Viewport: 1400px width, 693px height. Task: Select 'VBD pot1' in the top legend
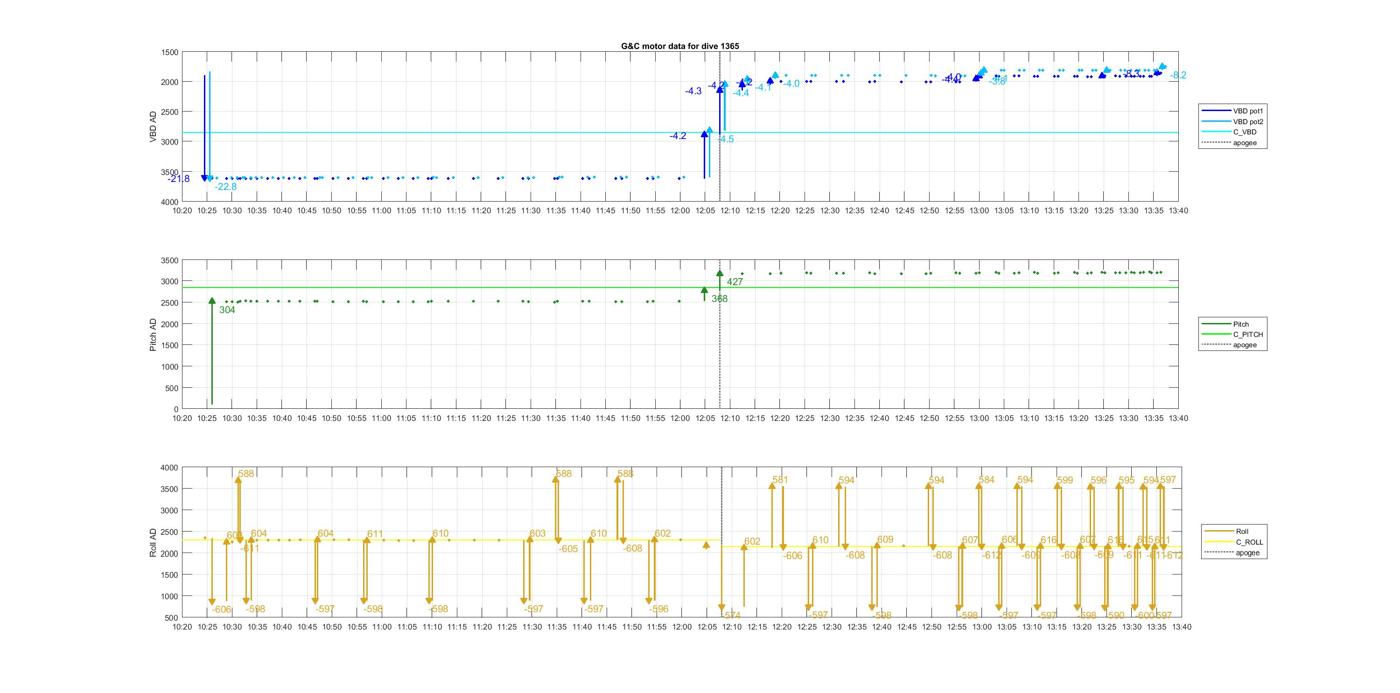coord(1247,110)
